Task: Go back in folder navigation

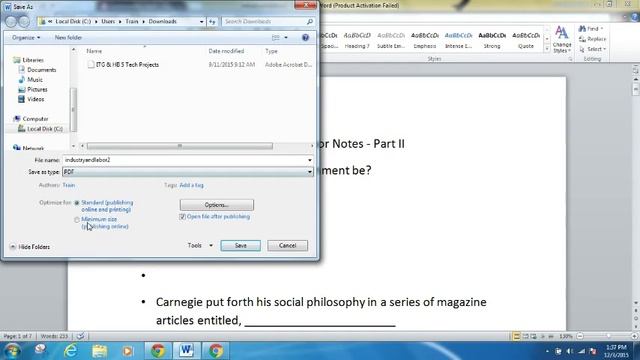Action: click(x=11, y=21)
